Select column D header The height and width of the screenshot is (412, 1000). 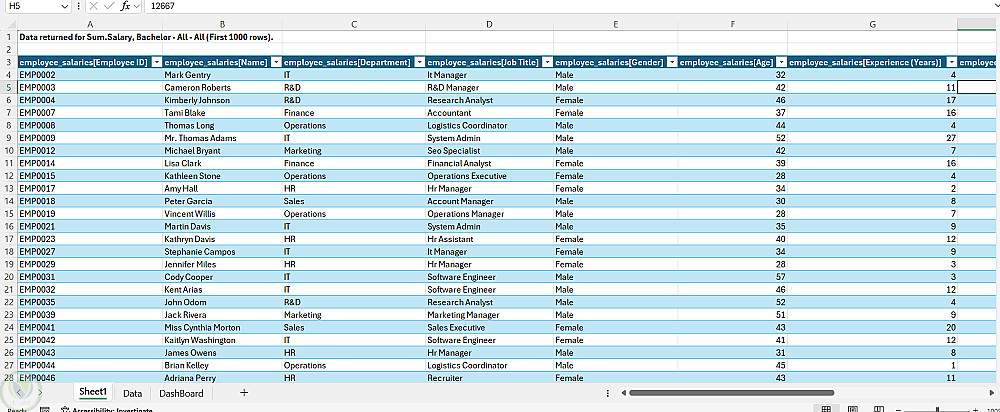[489, 24]
